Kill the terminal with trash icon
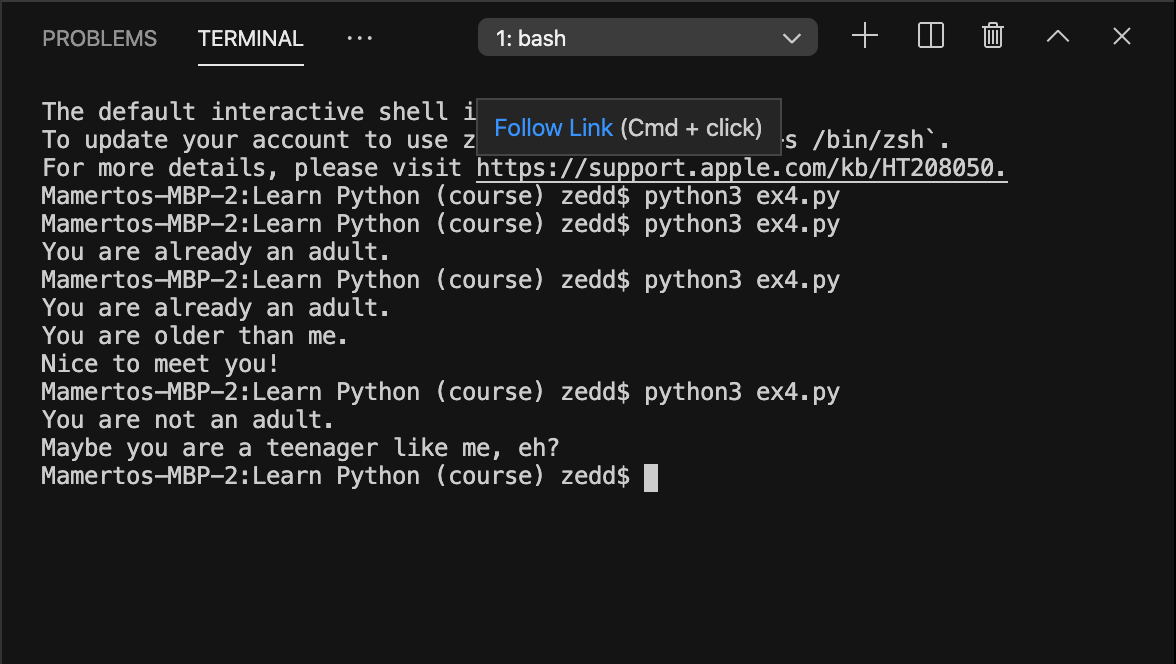Viewport: 1176px width, 664px height. coord(992,37)
